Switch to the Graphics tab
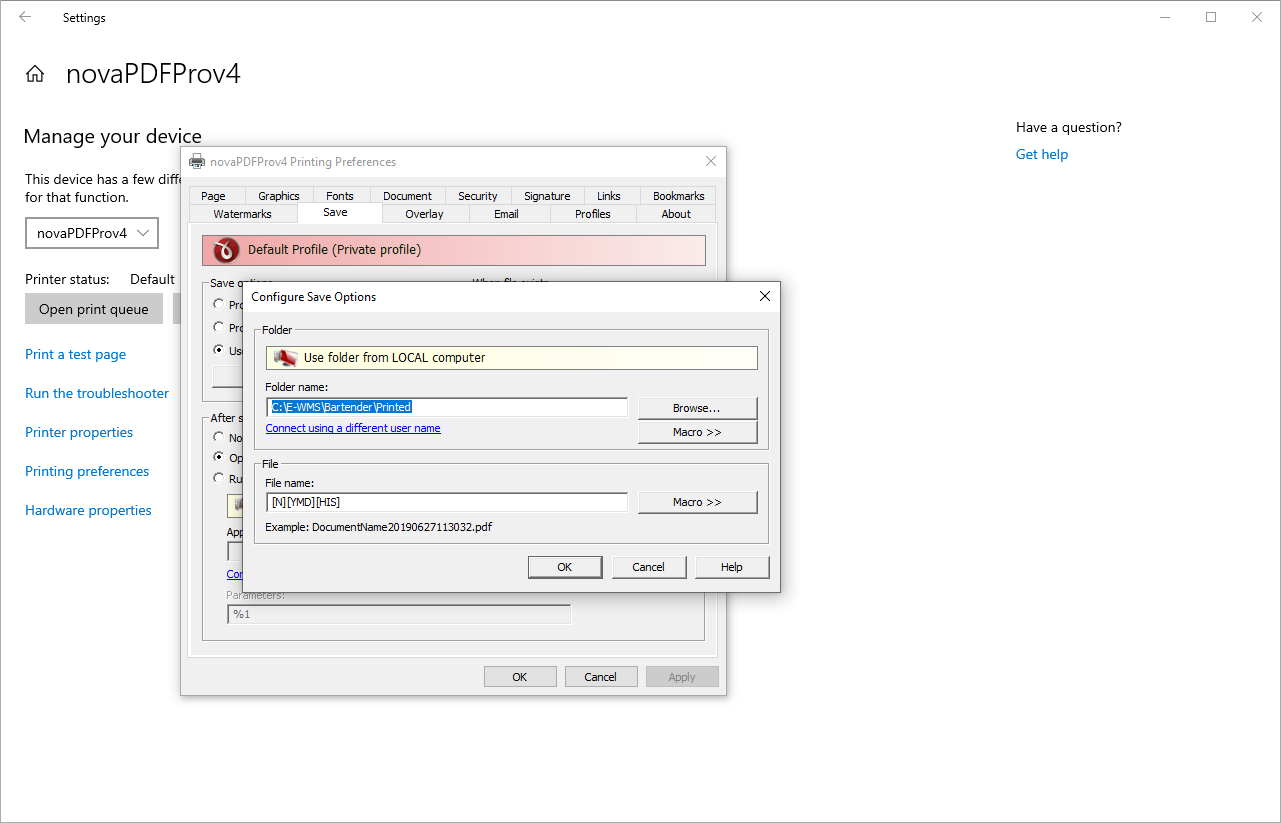The width and height of the screenshot is (1281, 823). 279,196
